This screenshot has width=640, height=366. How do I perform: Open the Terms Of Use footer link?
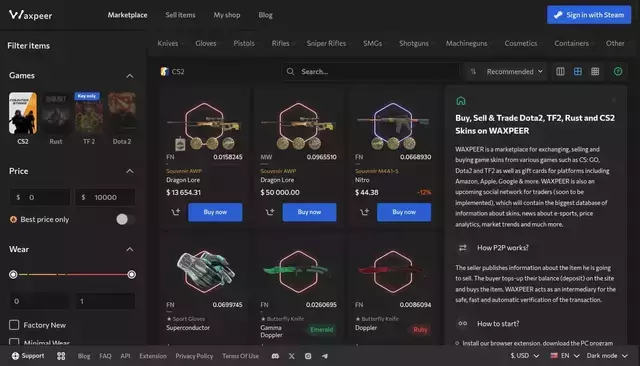[240, 356]
